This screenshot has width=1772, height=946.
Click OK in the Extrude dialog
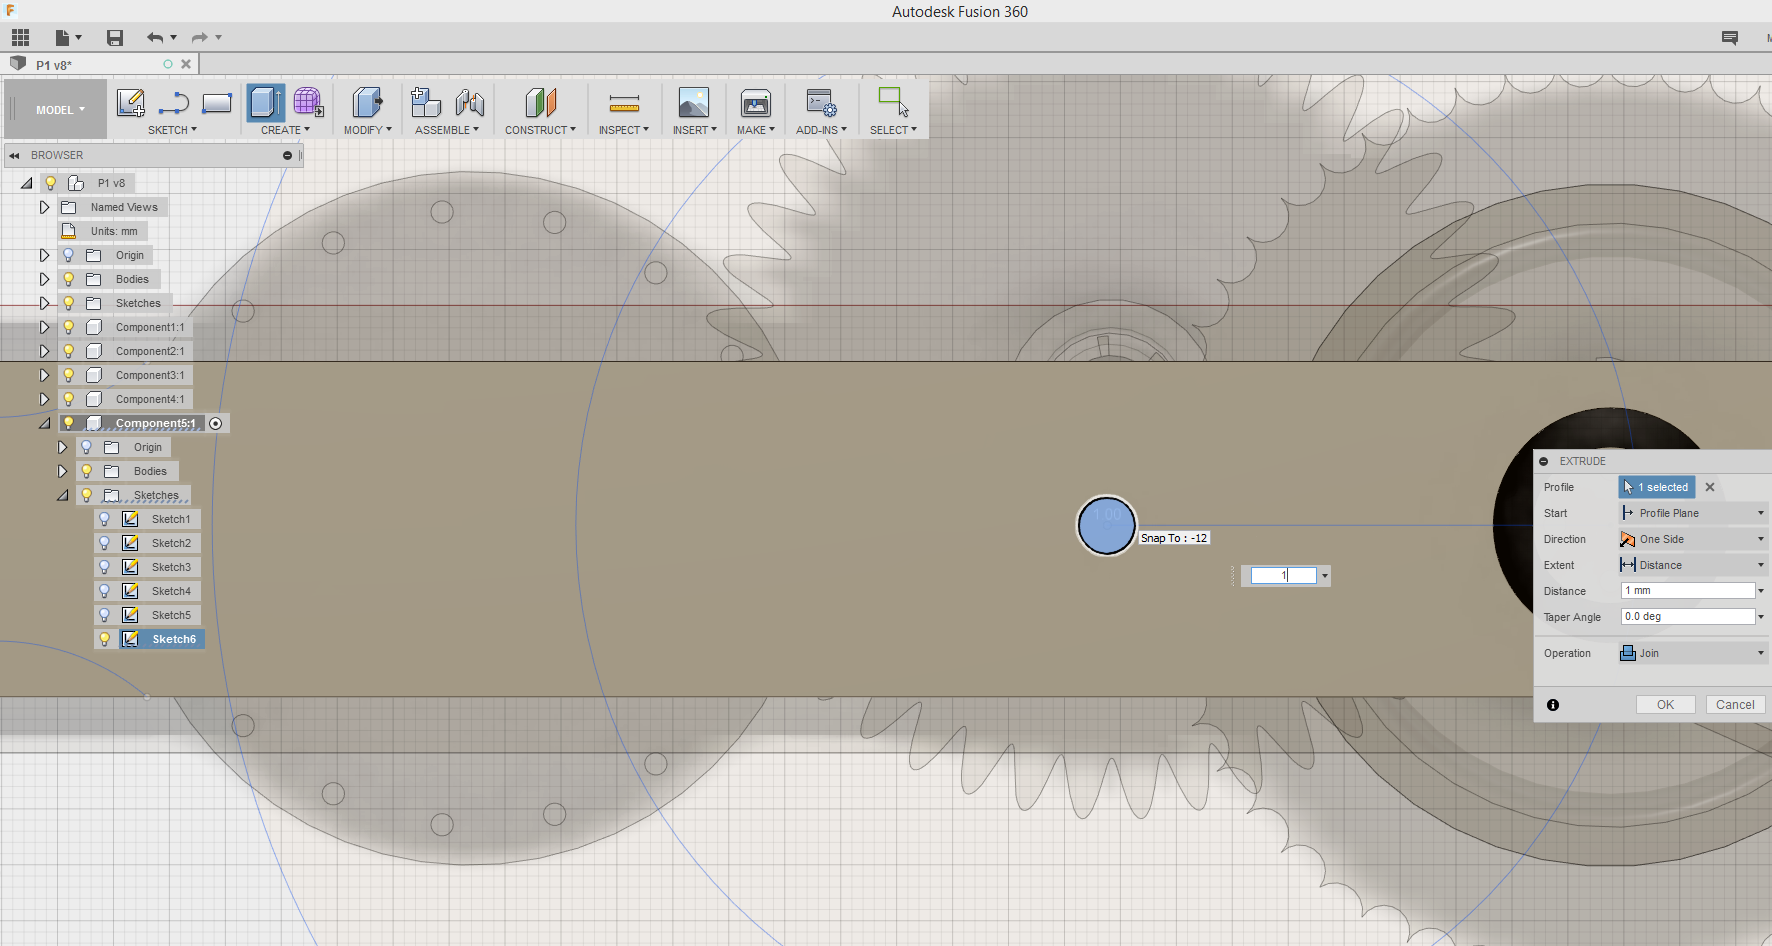[1665, 705]
